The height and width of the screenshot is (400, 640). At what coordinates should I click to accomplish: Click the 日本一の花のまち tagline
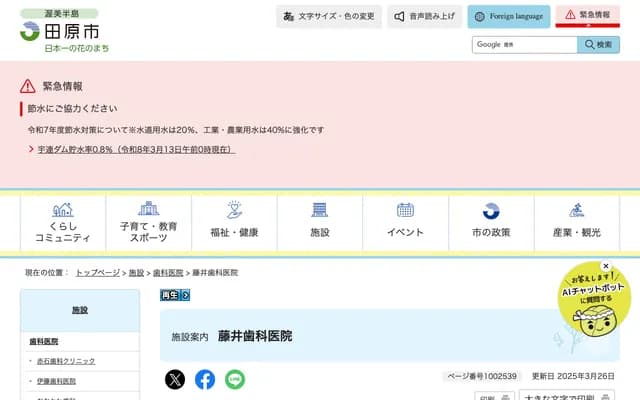[77, 49]
